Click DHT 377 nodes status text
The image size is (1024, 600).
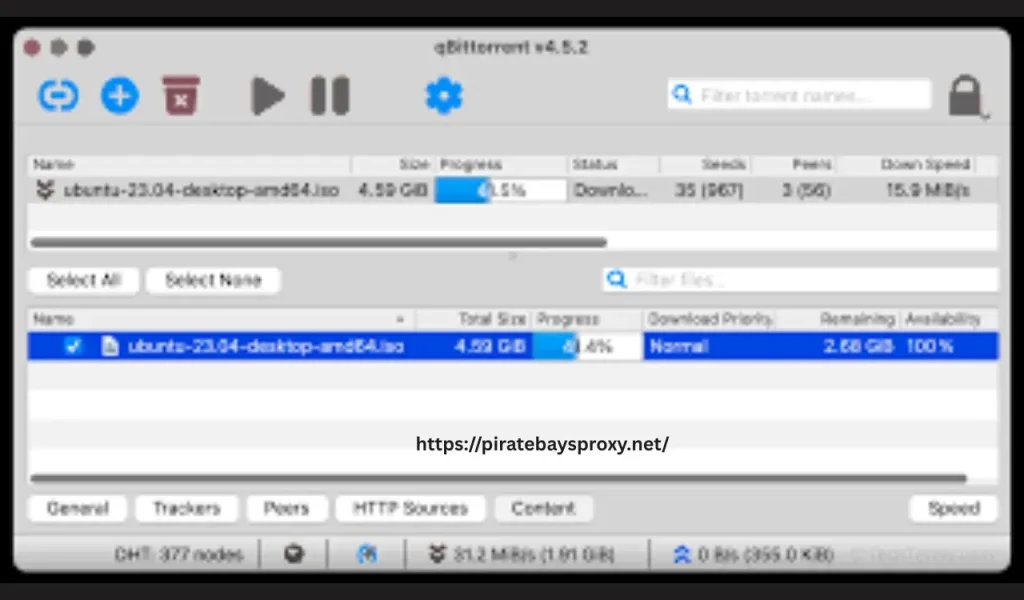178,555
